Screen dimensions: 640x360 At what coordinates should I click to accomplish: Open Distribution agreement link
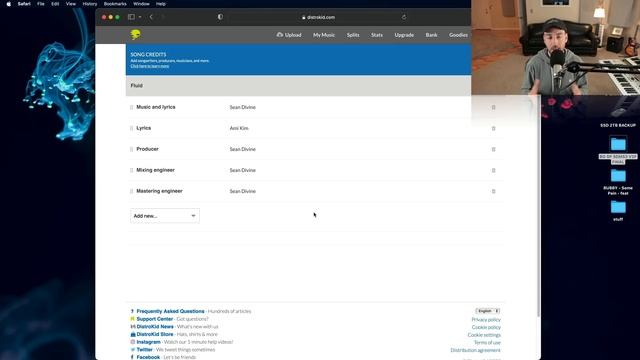pos(476,350)
